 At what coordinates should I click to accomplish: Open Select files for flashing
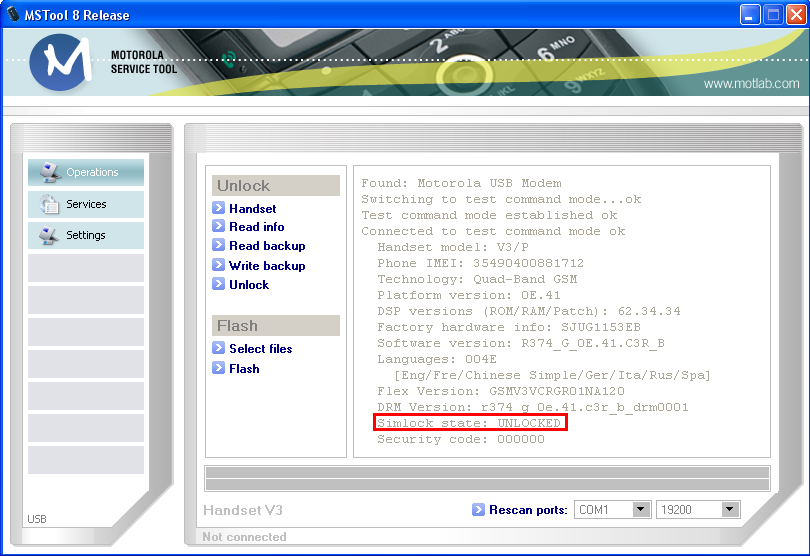tap(261, 349)
